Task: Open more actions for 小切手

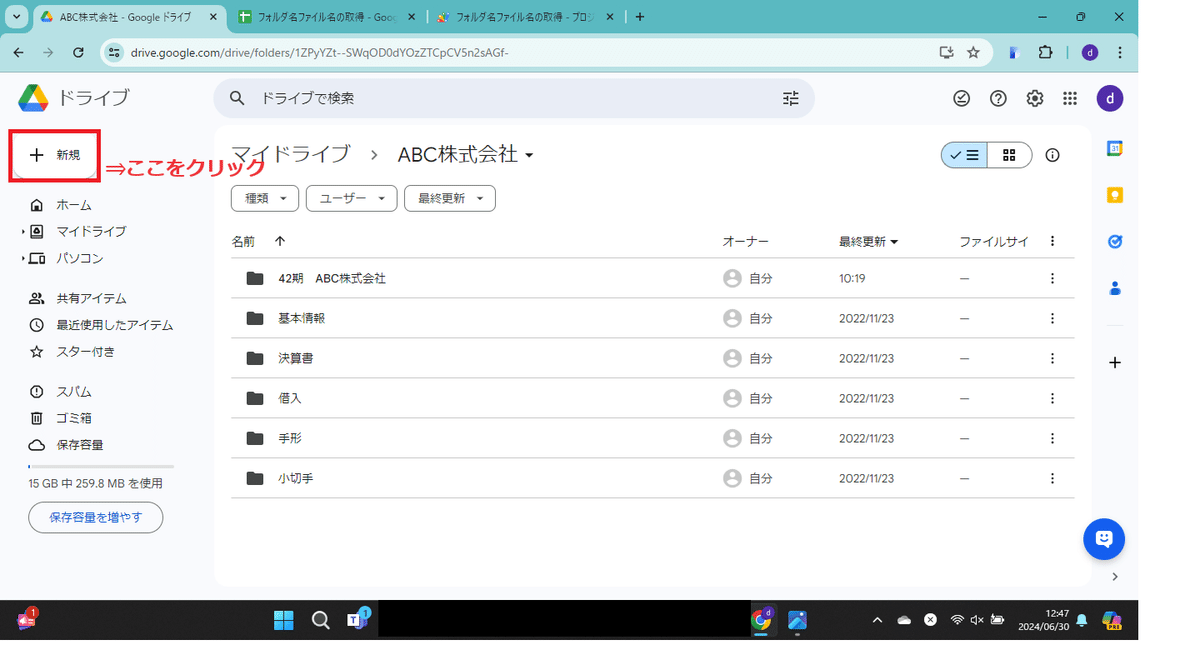Action: pos(1052,478)
